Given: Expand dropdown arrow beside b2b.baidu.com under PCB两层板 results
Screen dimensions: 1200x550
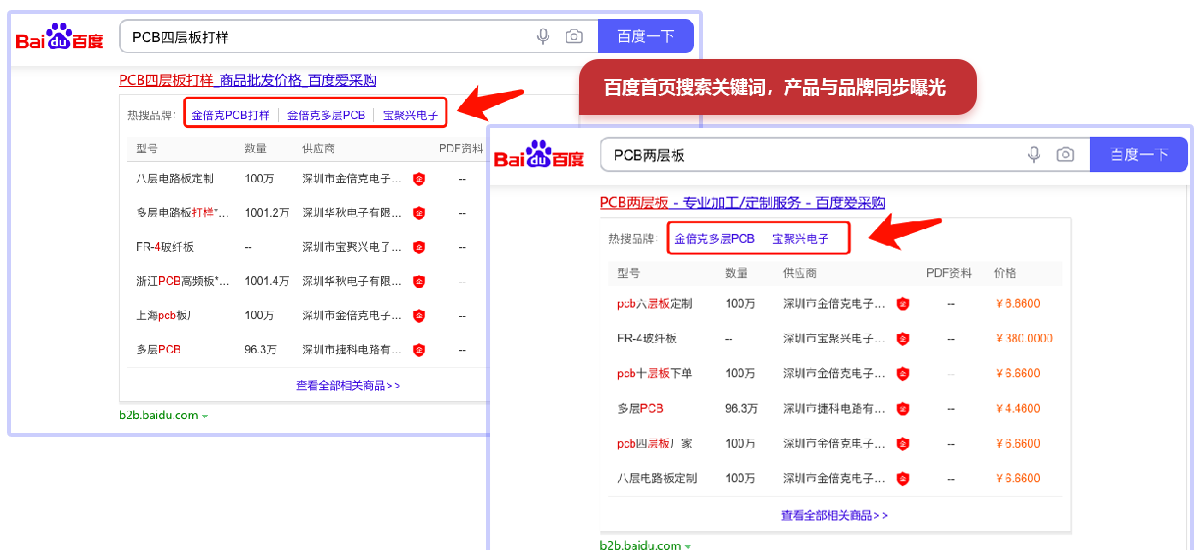Looking at the screenshot, I should [x=687, y=546].
